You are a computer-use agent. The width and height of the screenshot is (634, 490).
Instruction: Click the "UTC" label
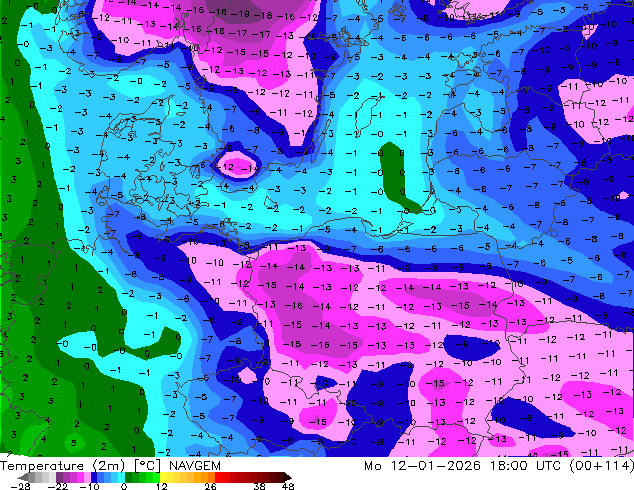point(548,466)
